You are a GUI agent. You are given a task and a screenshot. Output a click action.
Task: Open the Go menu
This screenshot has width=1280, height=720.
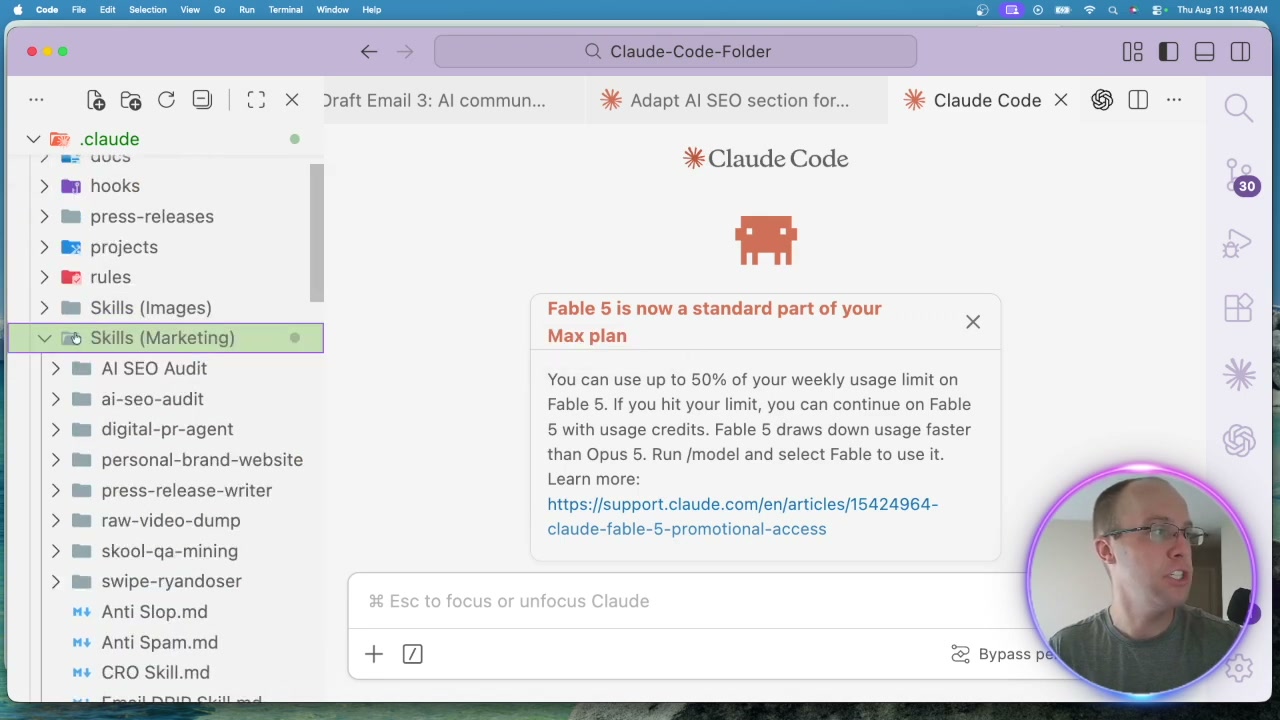pyautogui.click(x=219, y=10)
